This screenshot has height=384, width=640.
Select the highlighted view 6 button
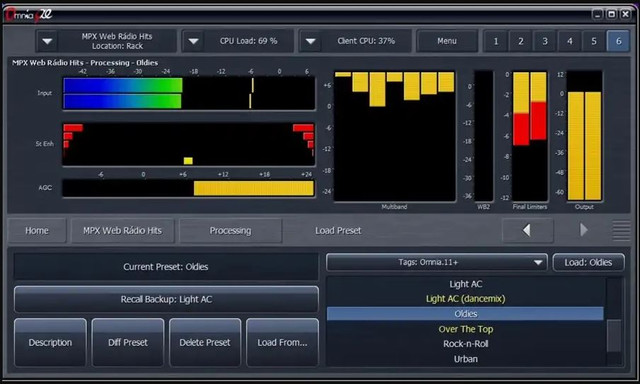point(618,41)
